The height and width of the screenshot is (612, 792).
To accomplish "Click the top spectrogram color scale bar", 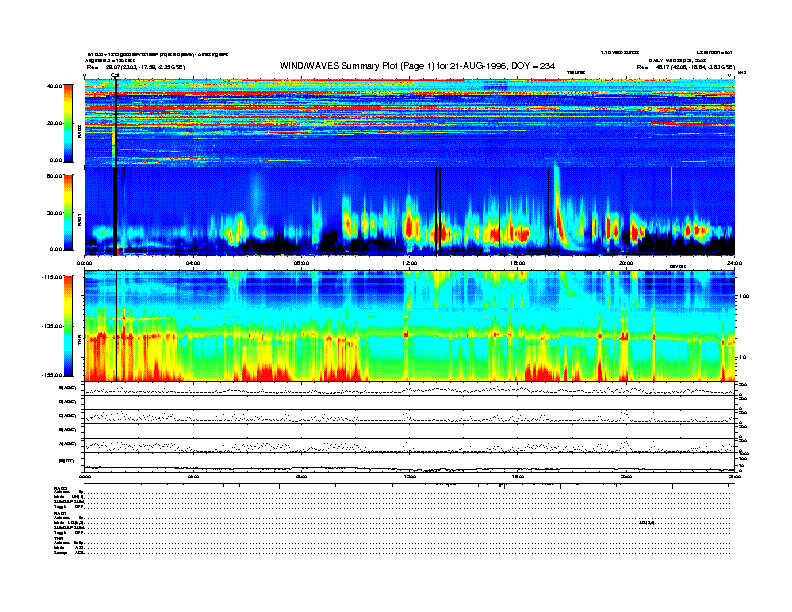I will tap(67, 123).
